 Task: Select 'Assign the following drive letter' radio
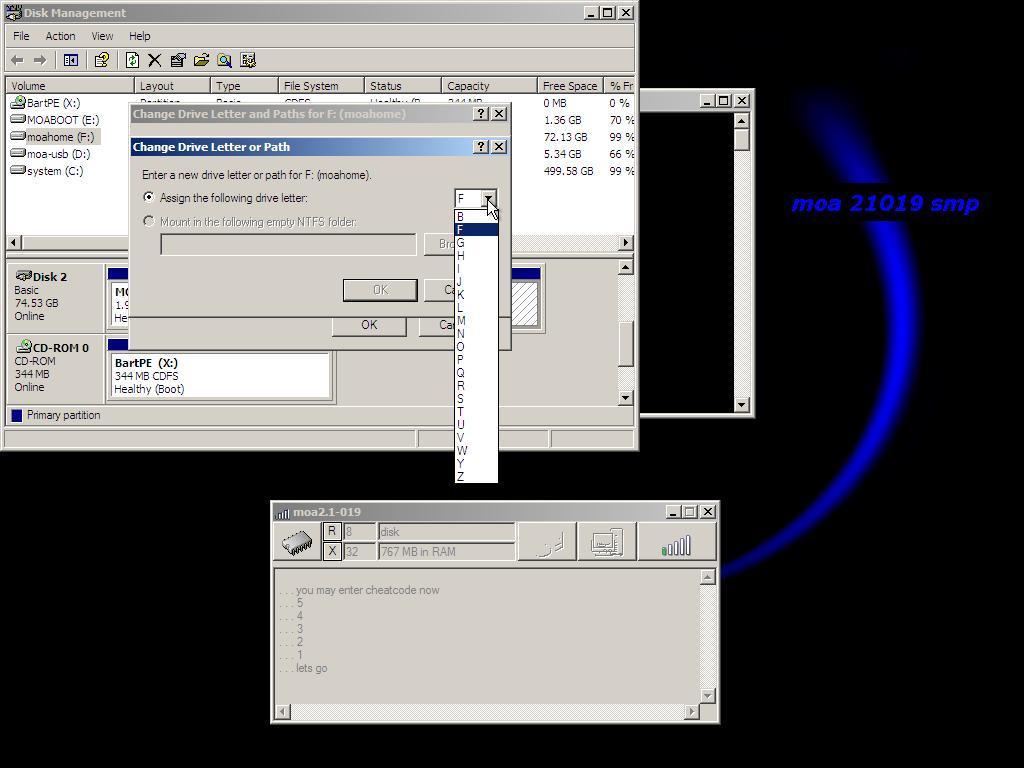150,198
